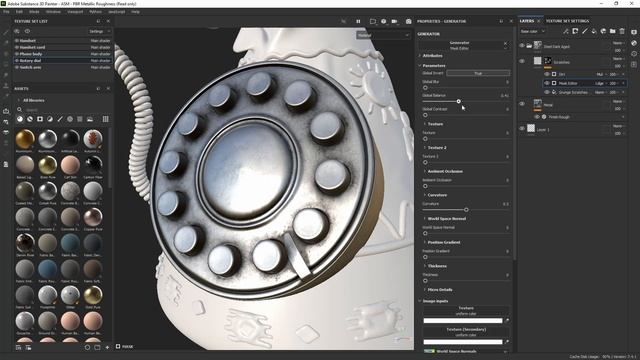Click the Texture (Secondary) uniform color button
The height and width of the screenshot is (360, 640).
pyautogui.click(x=466, y=332)
